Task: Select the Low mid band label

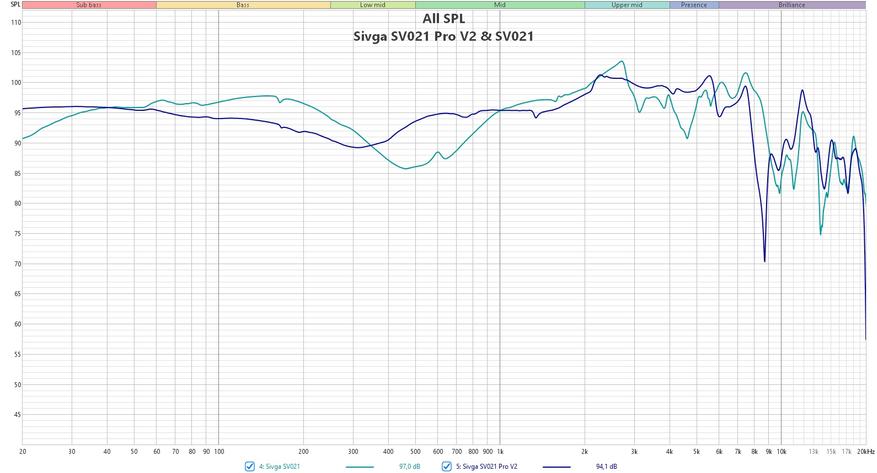Action: 373,5
